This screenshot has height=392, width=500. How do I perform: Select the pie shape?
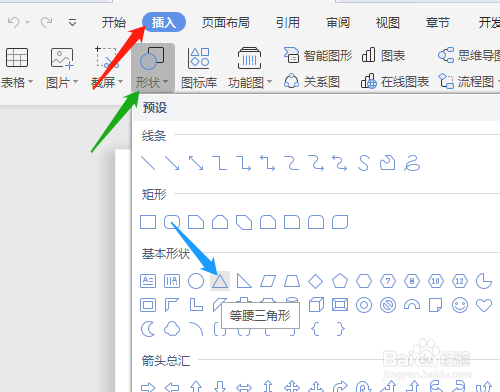[484, 281]
